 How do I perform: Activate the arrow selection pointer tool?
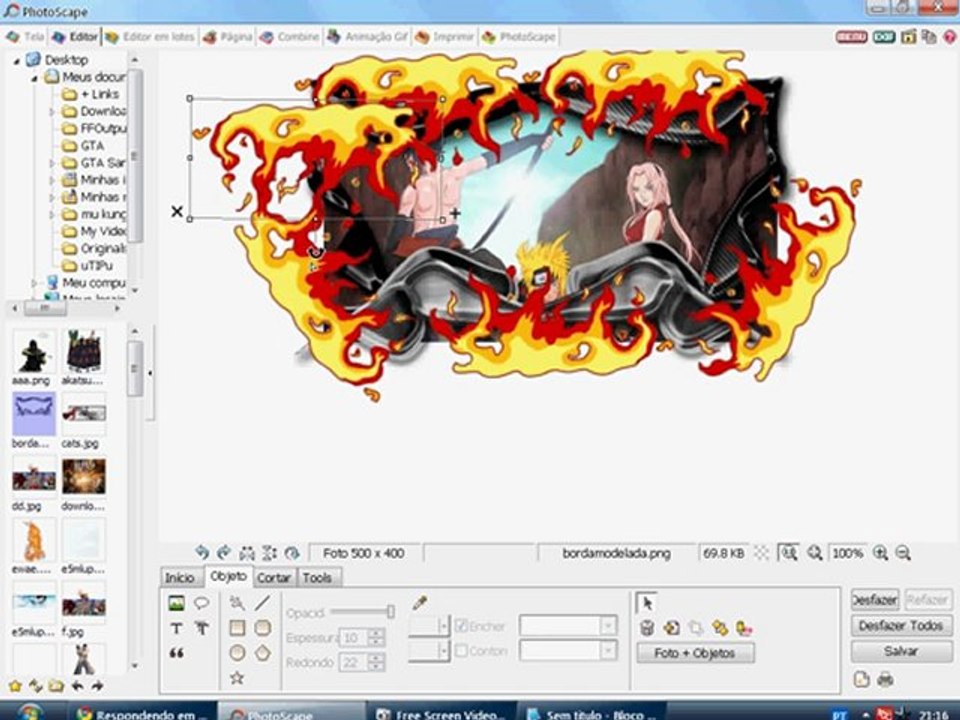[x=647, y=603]
